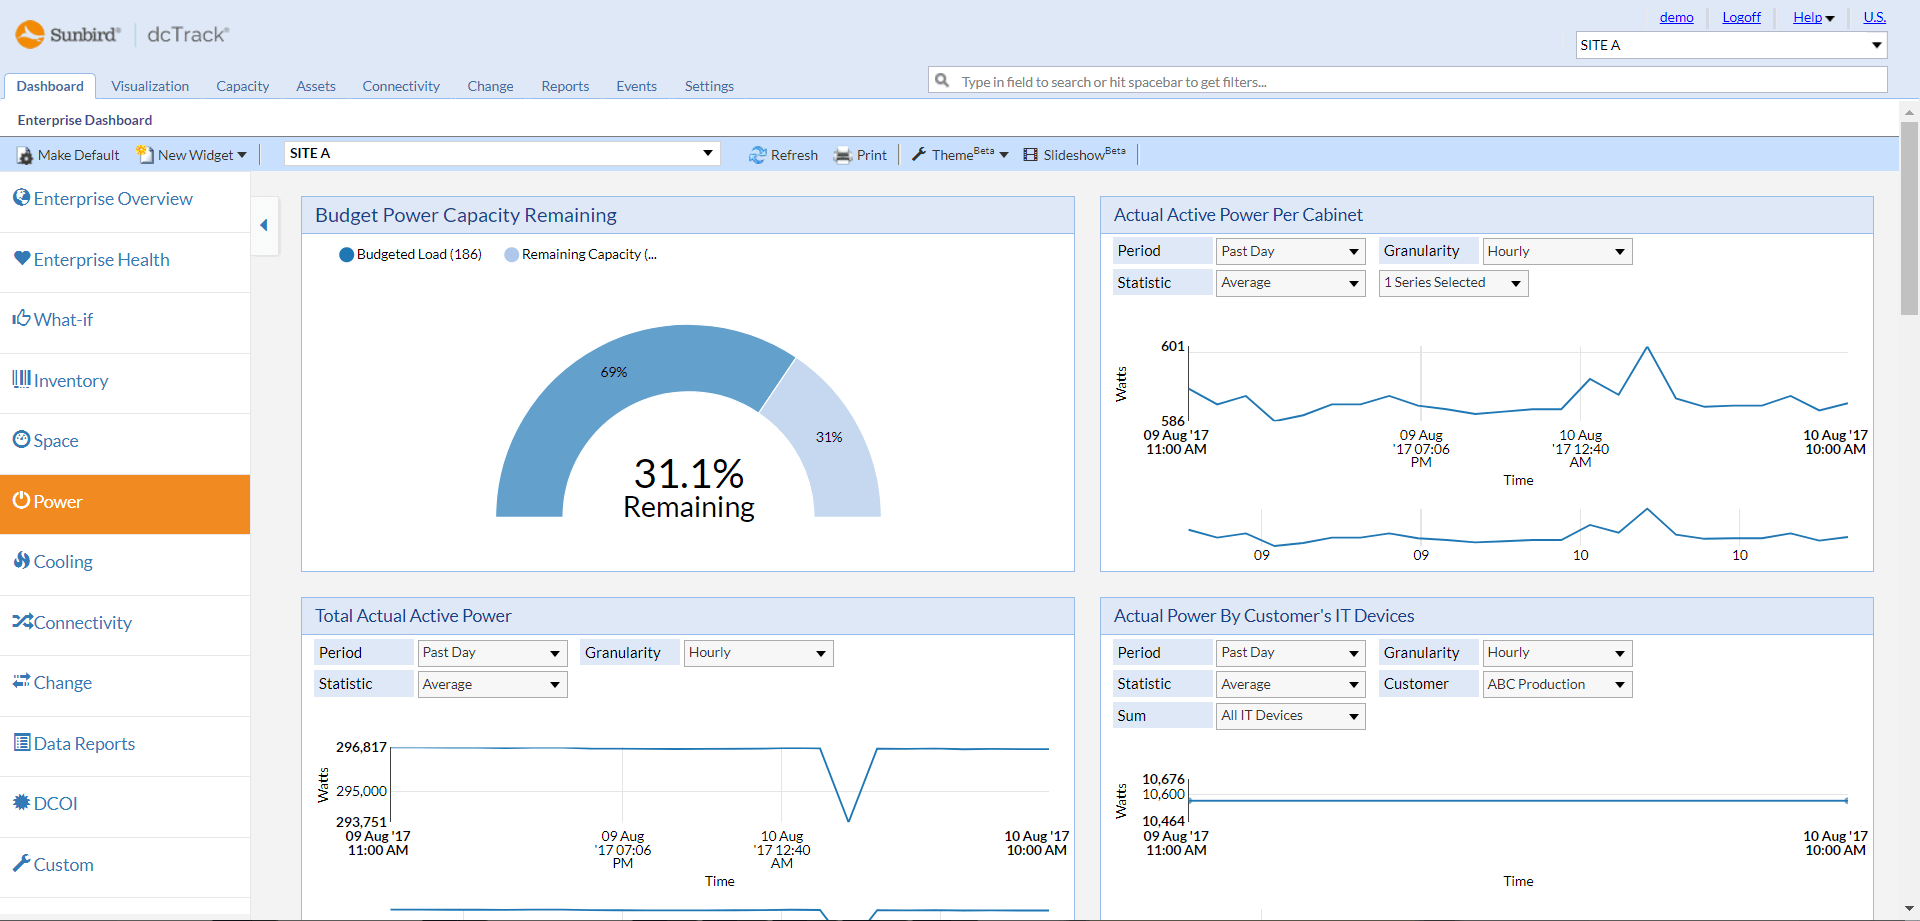Toggle the Remaining Capacity legend series

(x=581, y=254)
